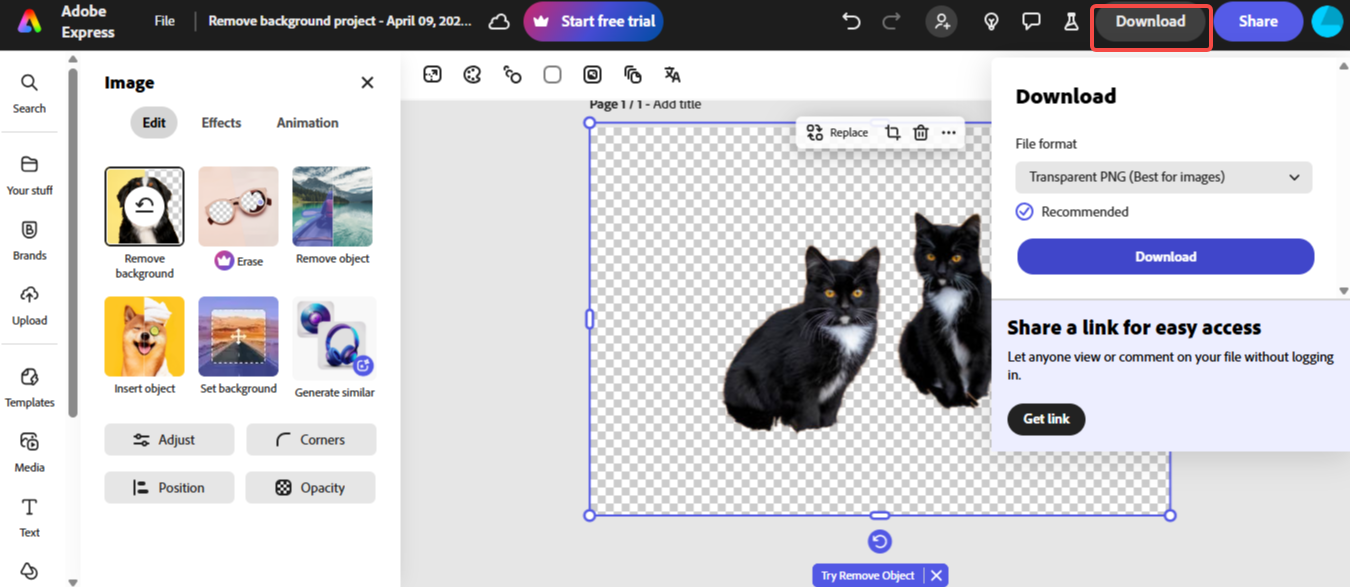Select the crop icon on image toolbar
This screenshot has height=587, width=1350.
point(892,132)
